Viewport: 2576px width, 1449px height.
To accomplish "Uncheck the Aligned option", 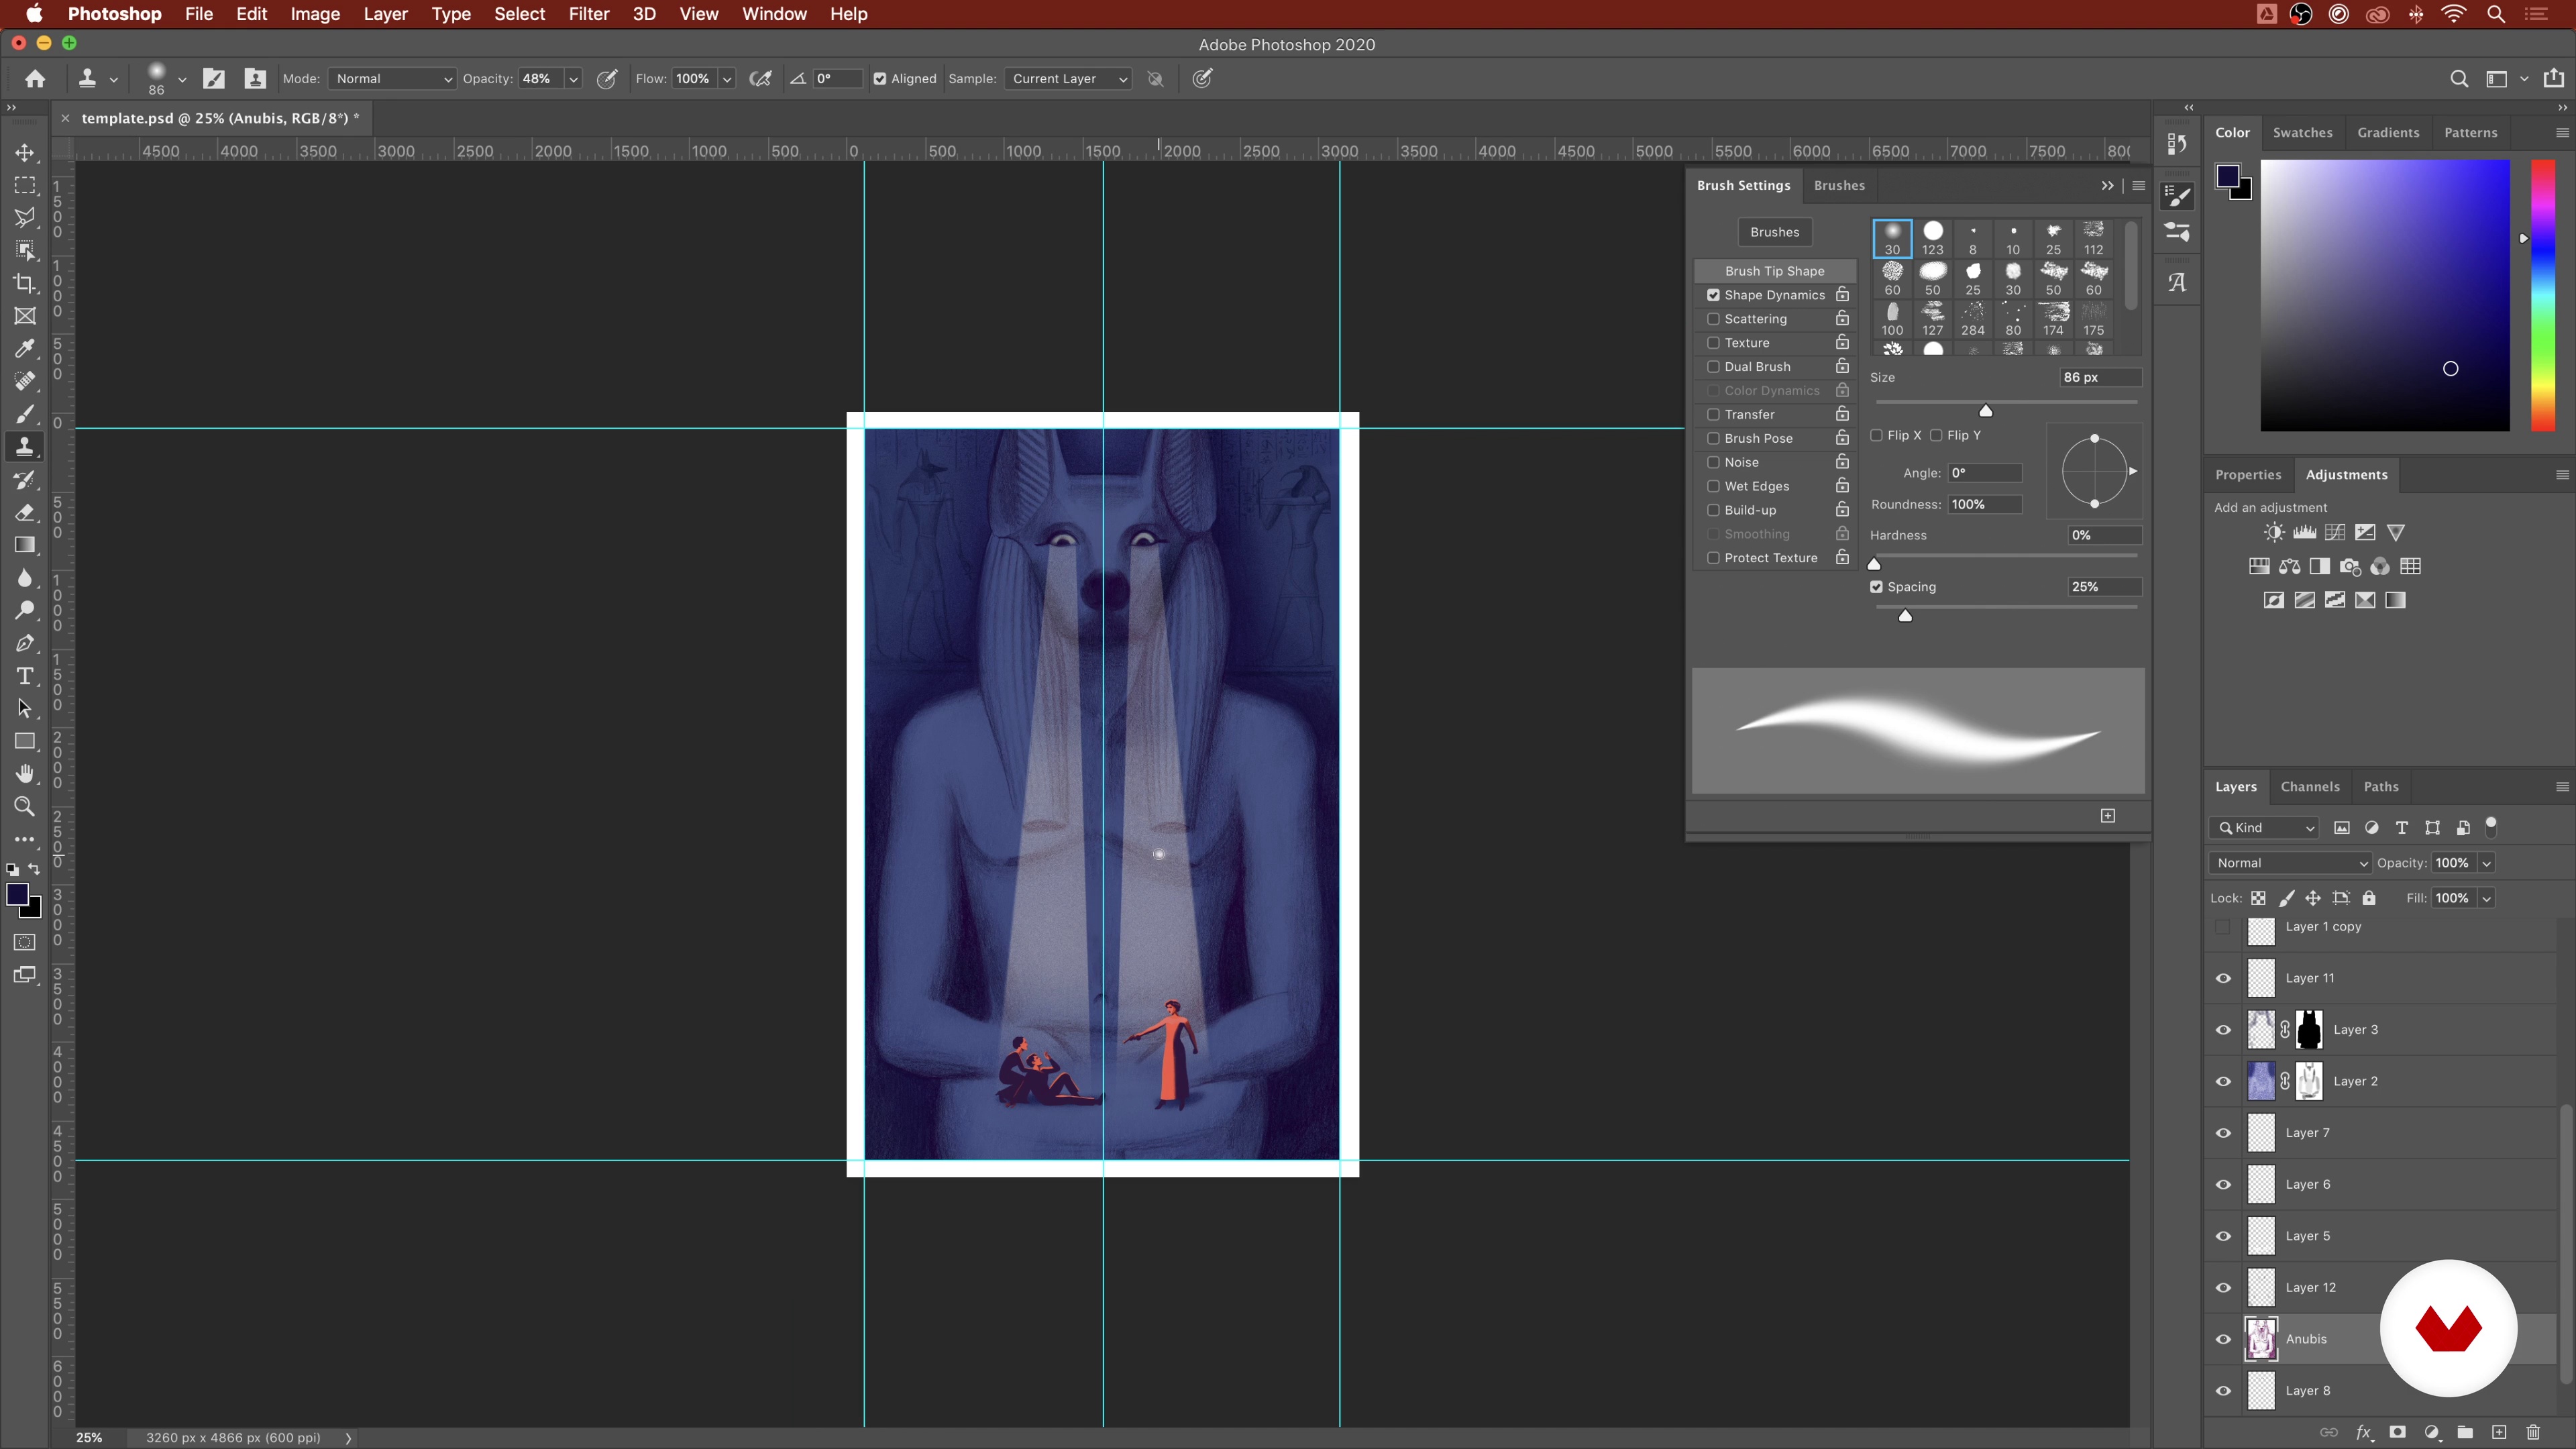I will point(880,79).
